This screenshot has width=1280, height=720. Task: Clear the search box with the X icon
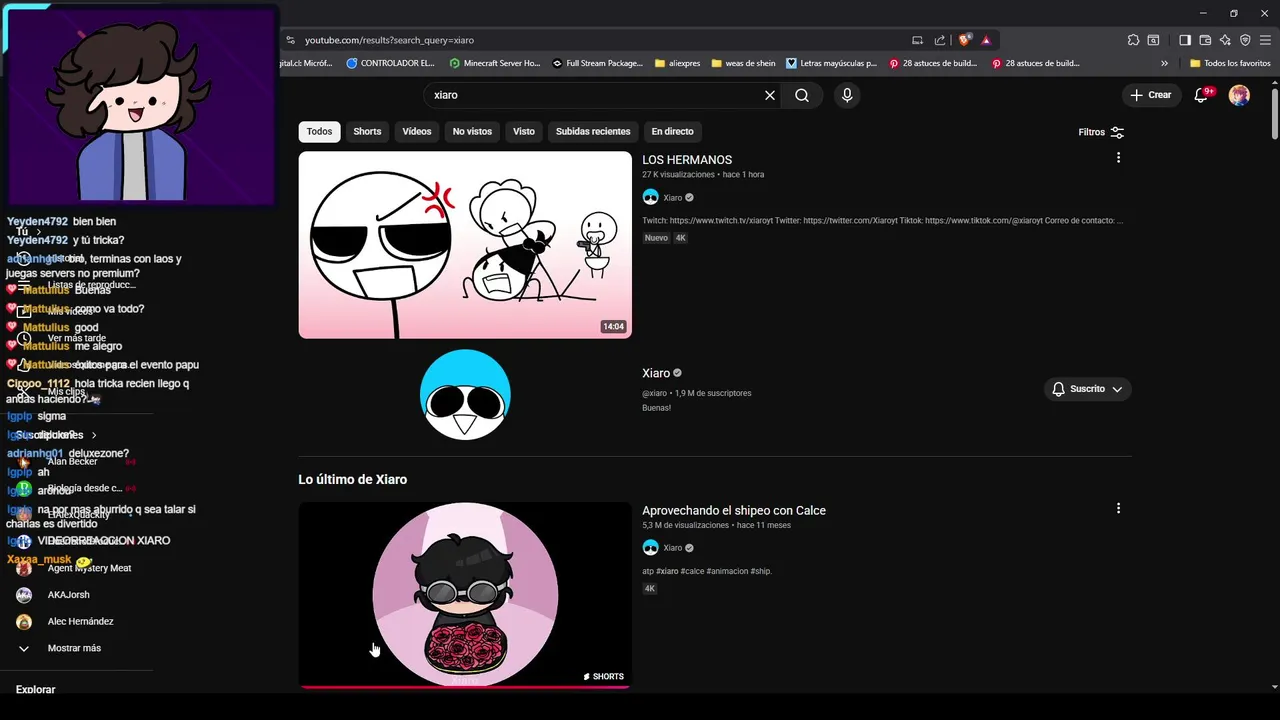[770, 95]
